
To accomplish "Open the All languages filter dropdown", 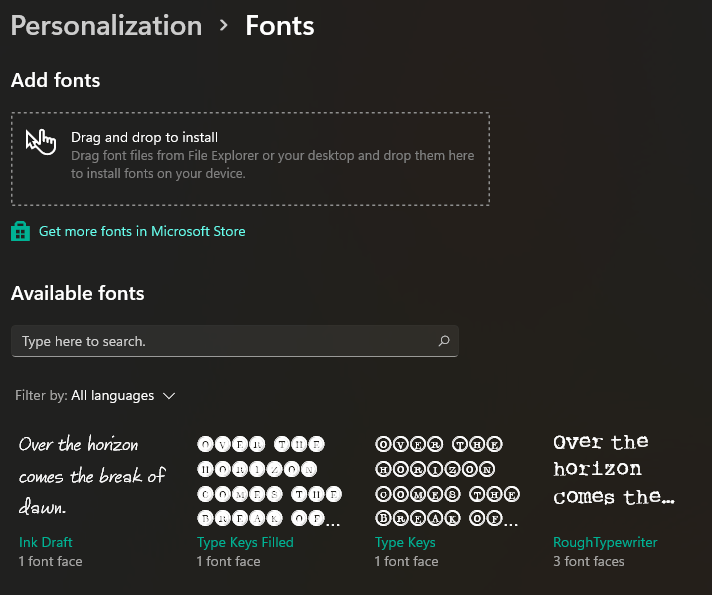I will tap(112, 396).
